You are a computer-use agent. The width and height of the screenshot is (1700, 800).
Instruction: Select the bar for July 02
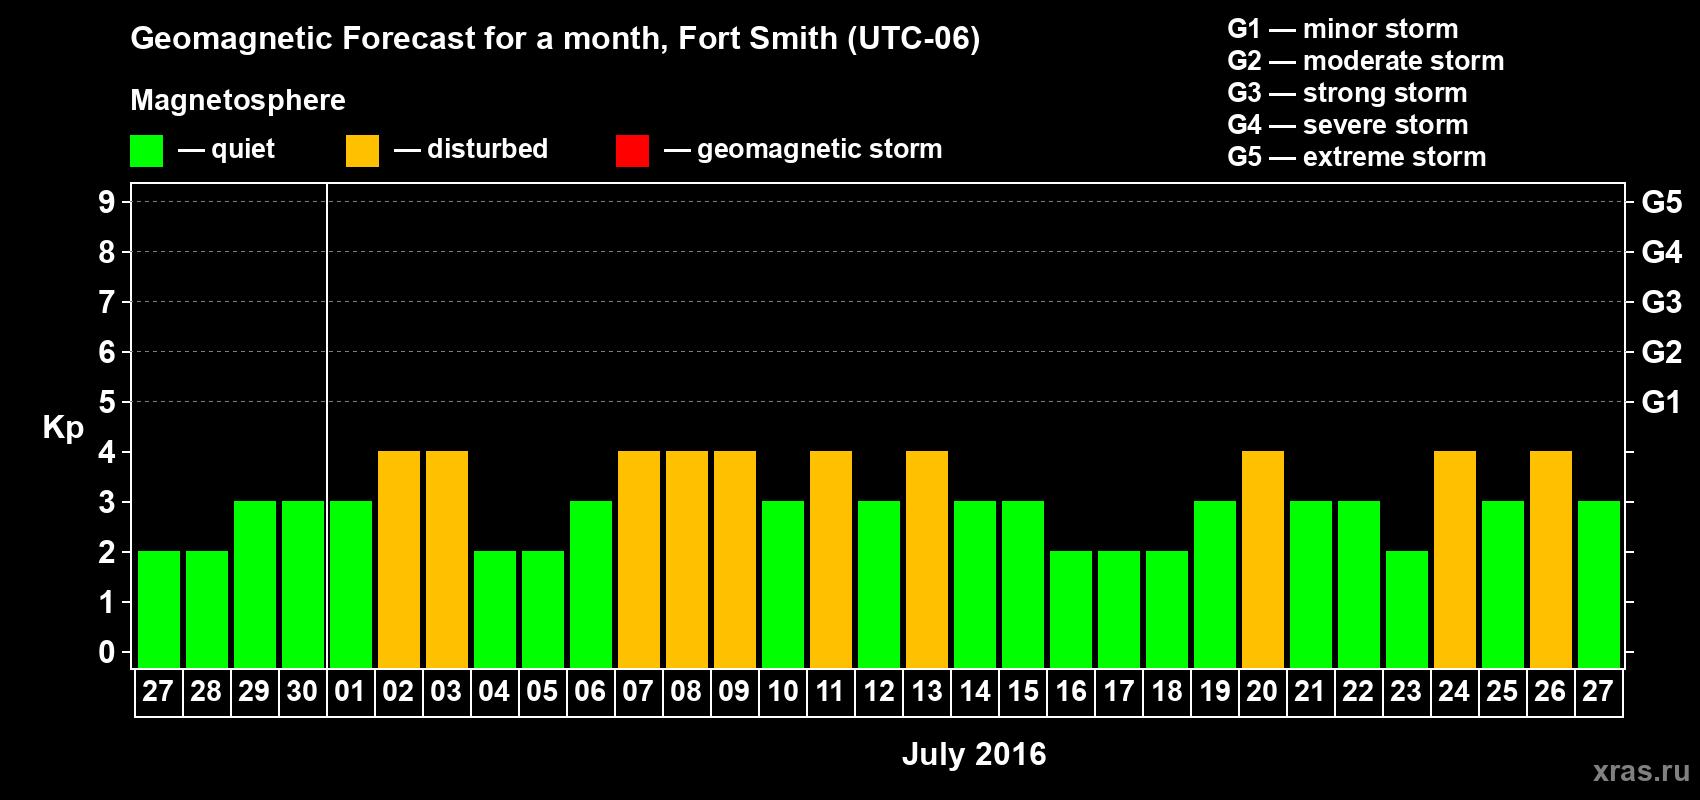click(x=399, y=559)
